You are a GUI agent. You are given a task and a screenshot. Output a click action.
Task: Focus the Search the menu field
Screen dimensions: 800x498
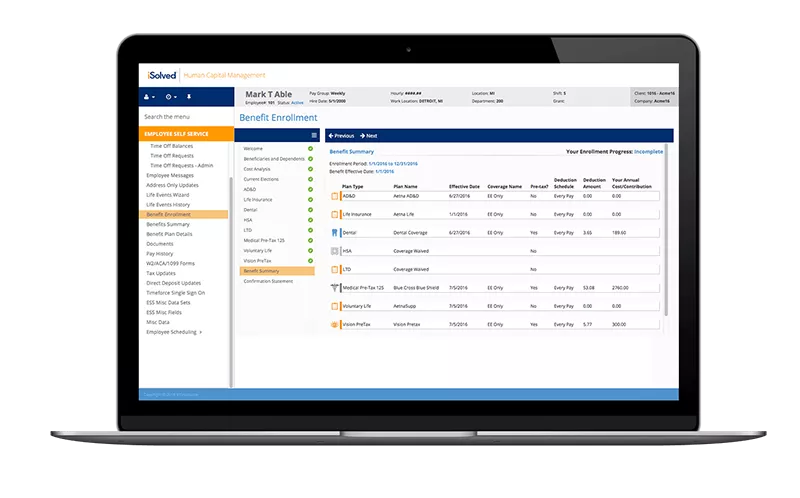(186, 117)
